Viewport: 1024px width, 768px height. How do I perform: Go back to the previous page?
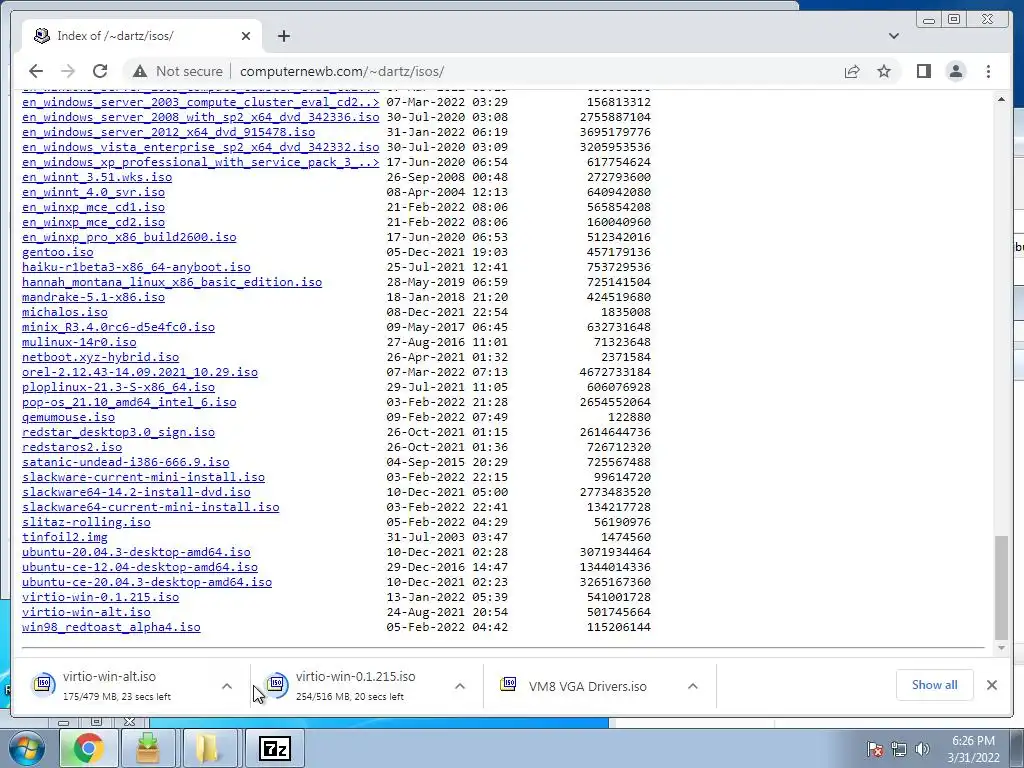click(36, 71)
